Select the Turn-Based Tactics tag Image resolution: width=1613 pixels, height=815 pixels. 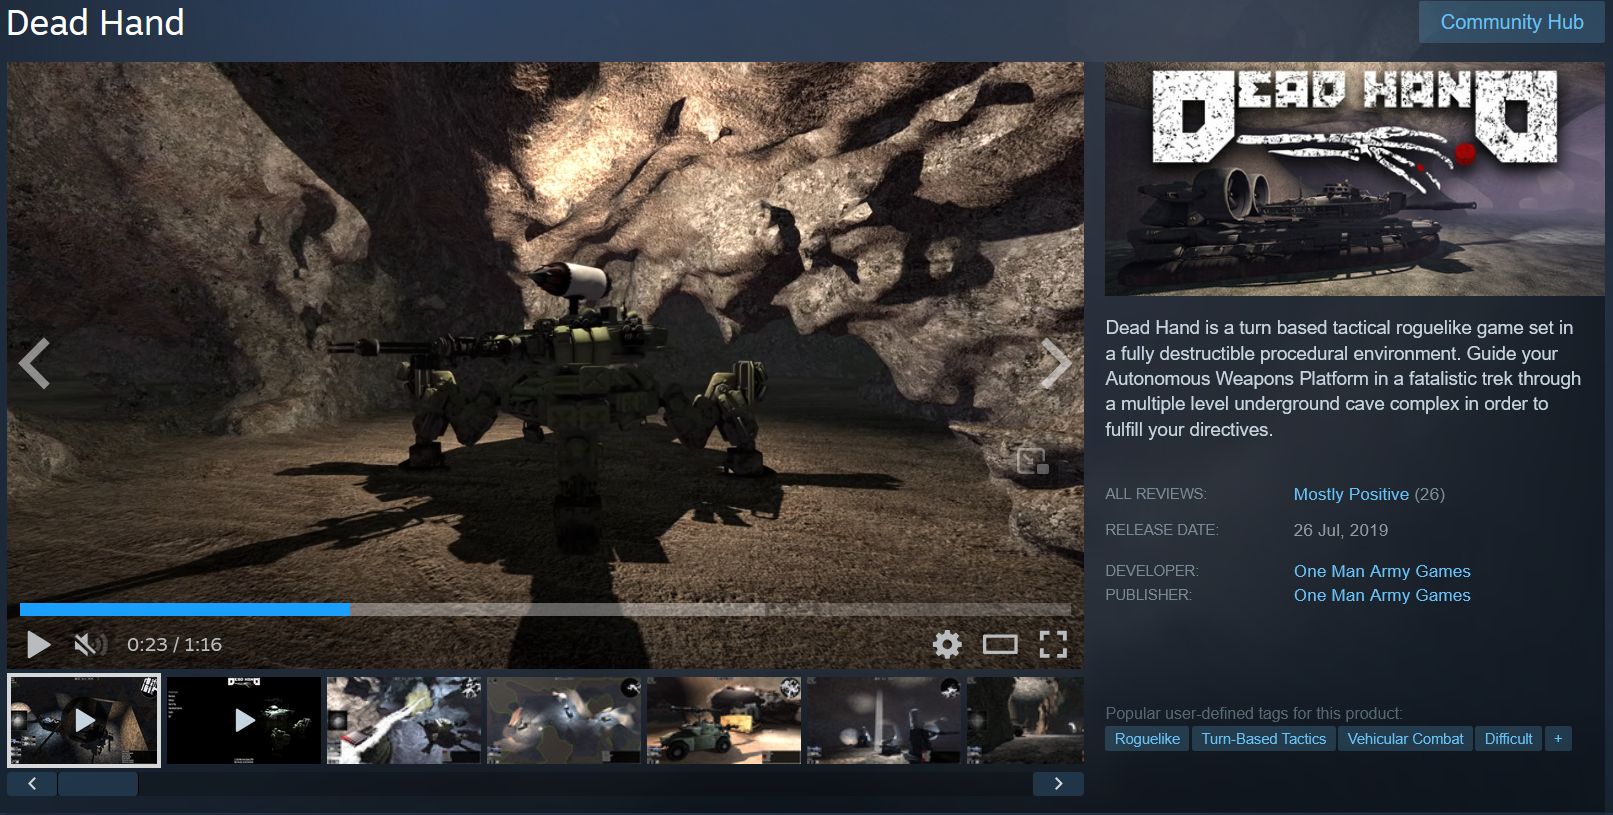tap(1263, 739)
